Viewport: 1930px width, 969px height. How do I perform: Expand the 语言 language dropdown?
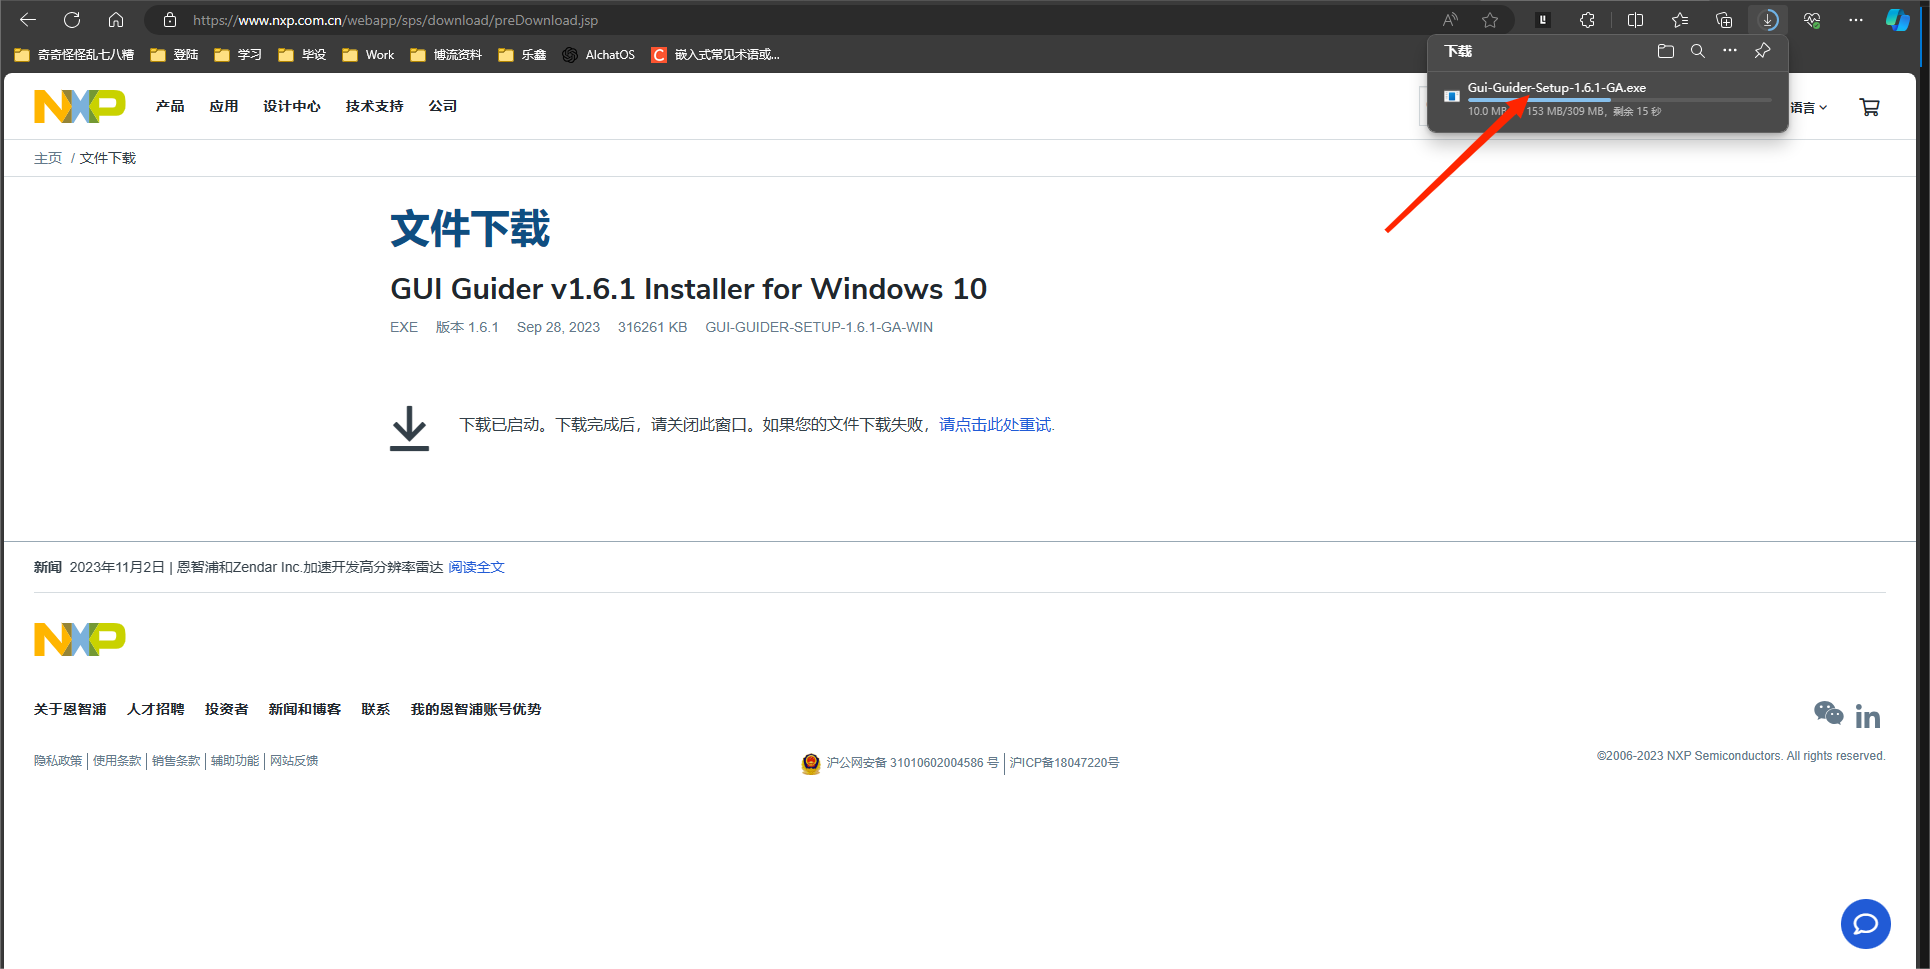click(1809, 108)
